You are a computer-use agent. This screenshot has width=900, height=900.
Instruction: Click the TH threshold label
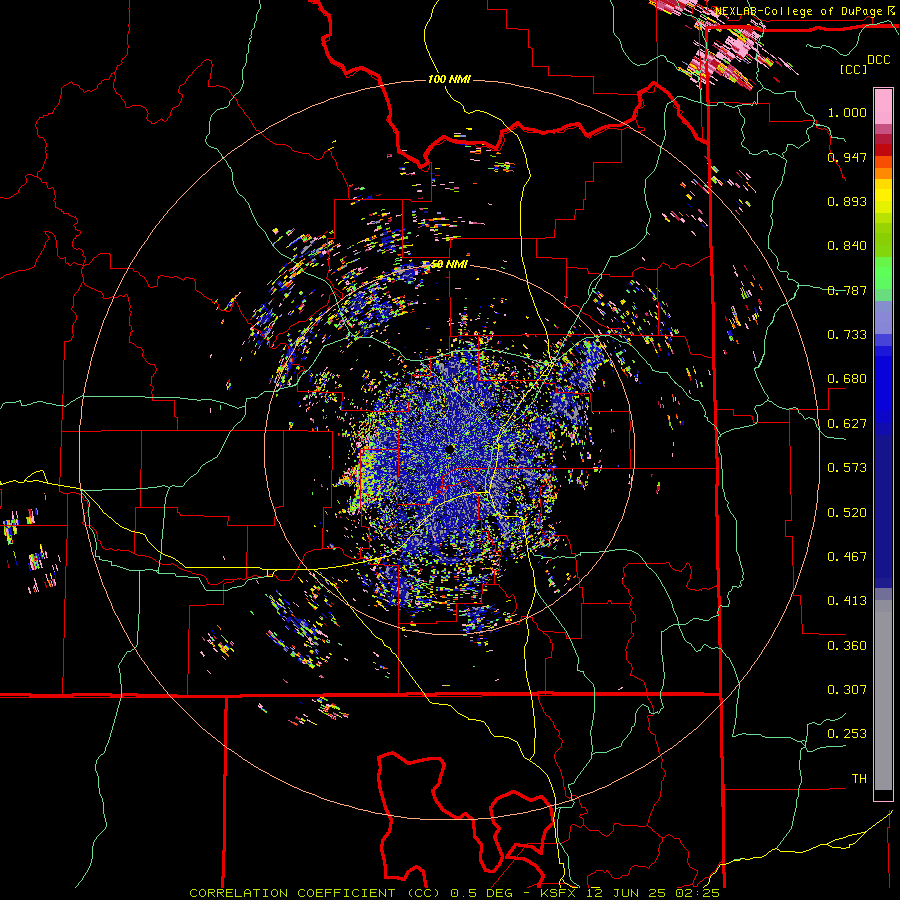(859, 778)
